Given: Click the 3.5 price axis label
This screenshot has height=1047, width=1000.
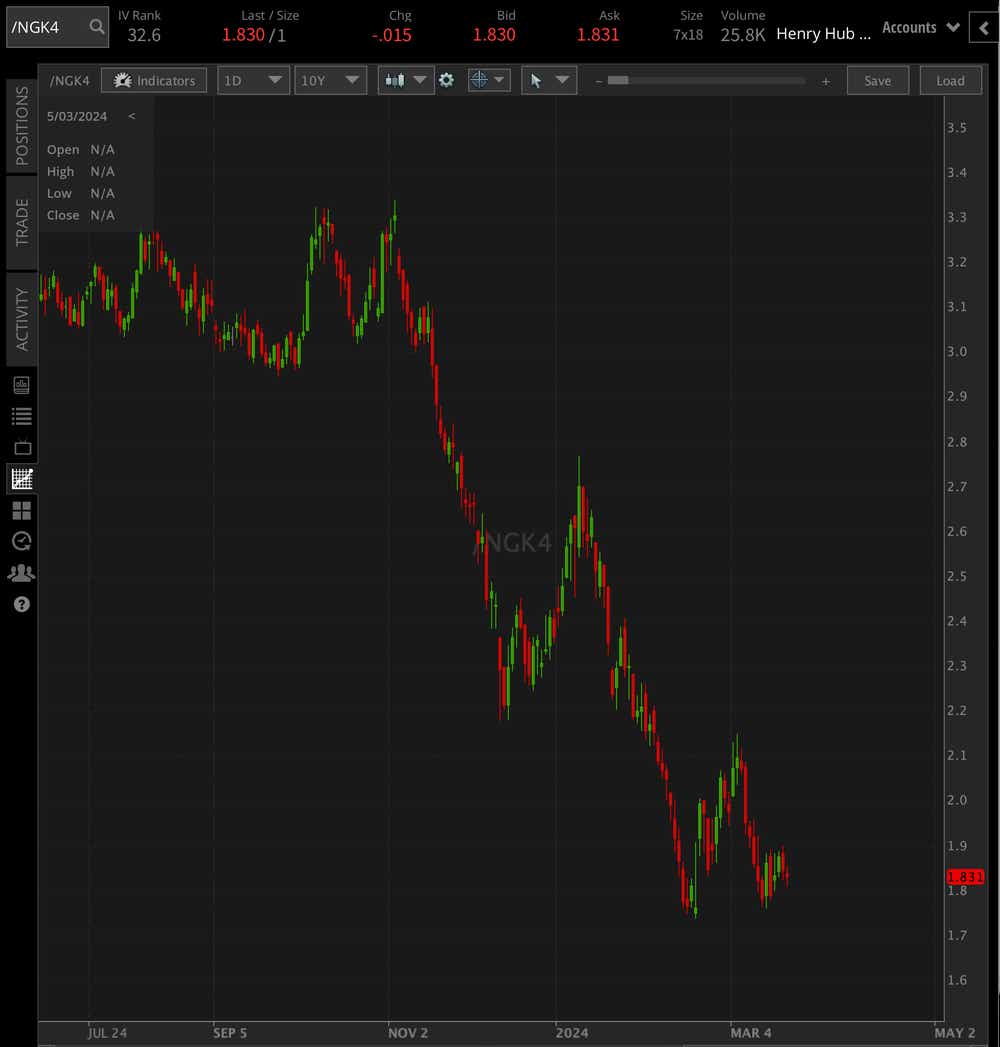Looking at the screenshot, I should [957, 128].
